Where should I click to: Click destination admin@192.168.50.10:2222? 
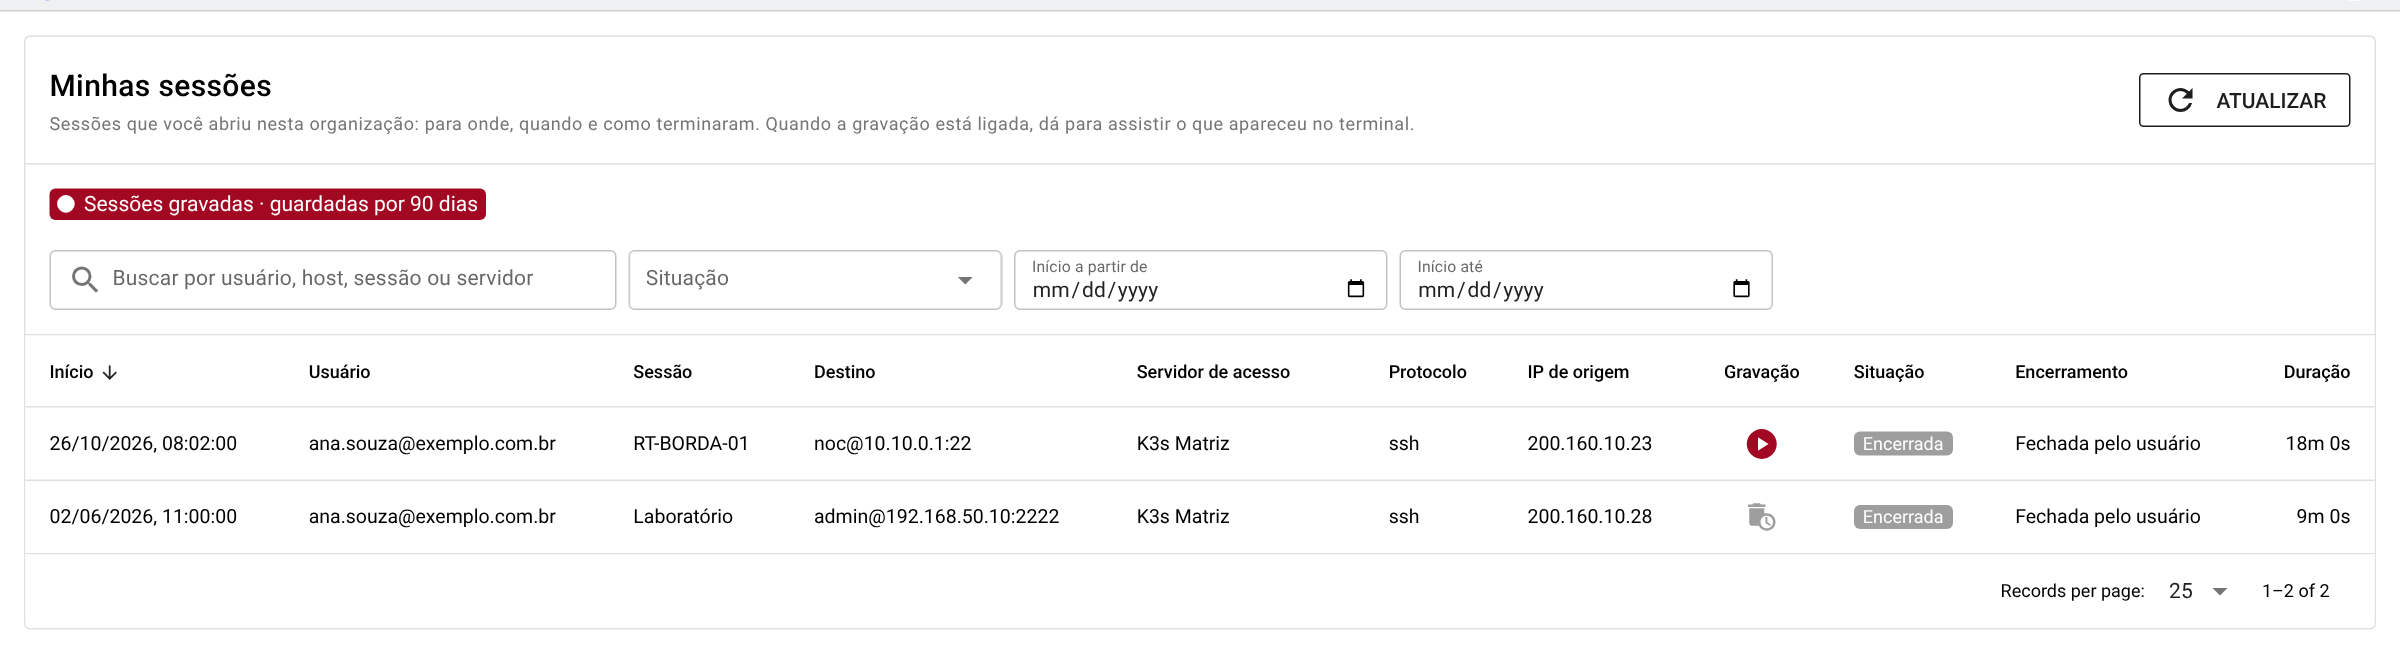[x=936, y=517]
